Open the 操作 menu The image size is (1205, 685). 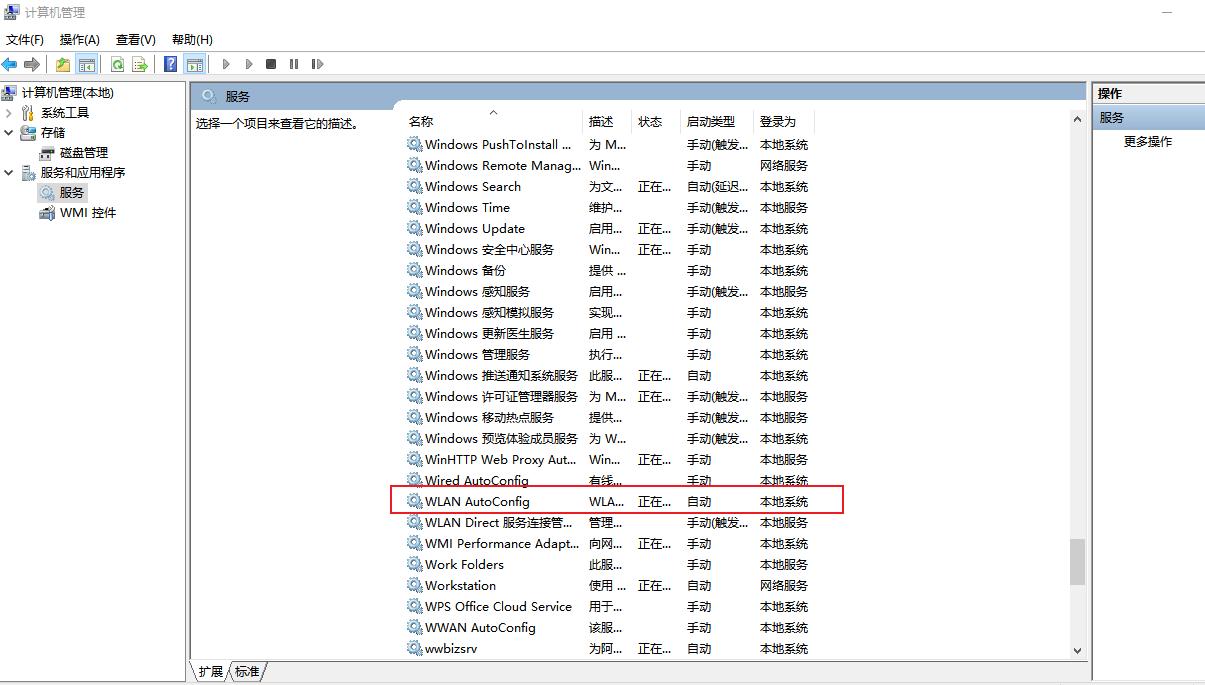click(x=78, y=39)
